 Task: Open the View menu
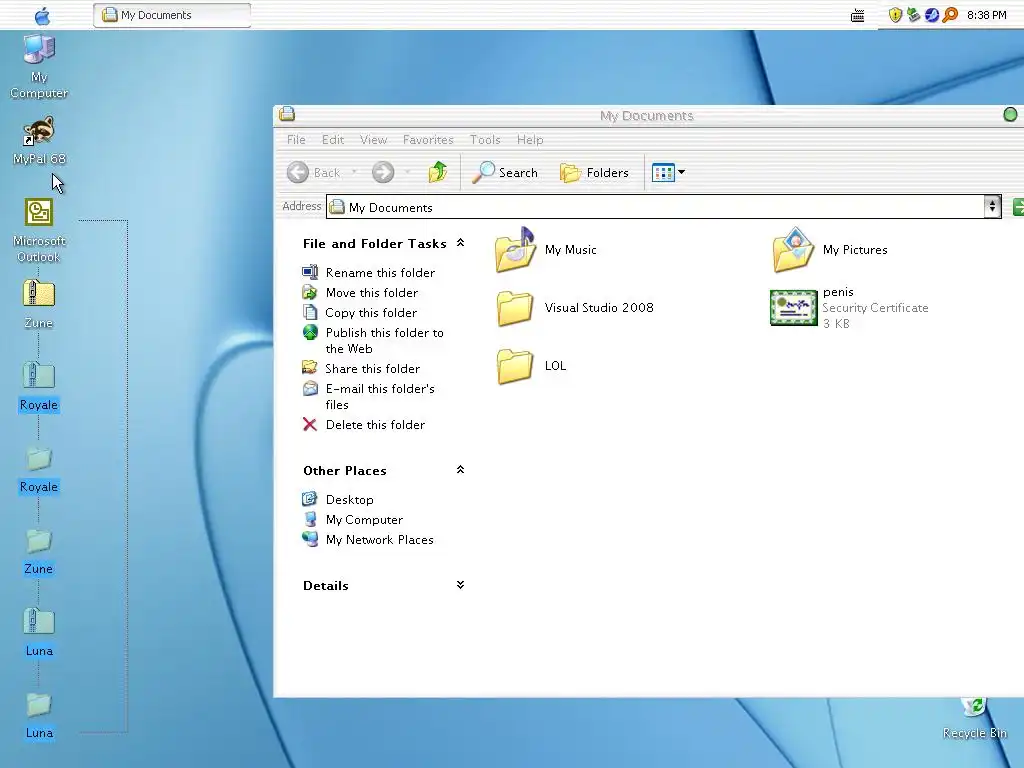374,140
